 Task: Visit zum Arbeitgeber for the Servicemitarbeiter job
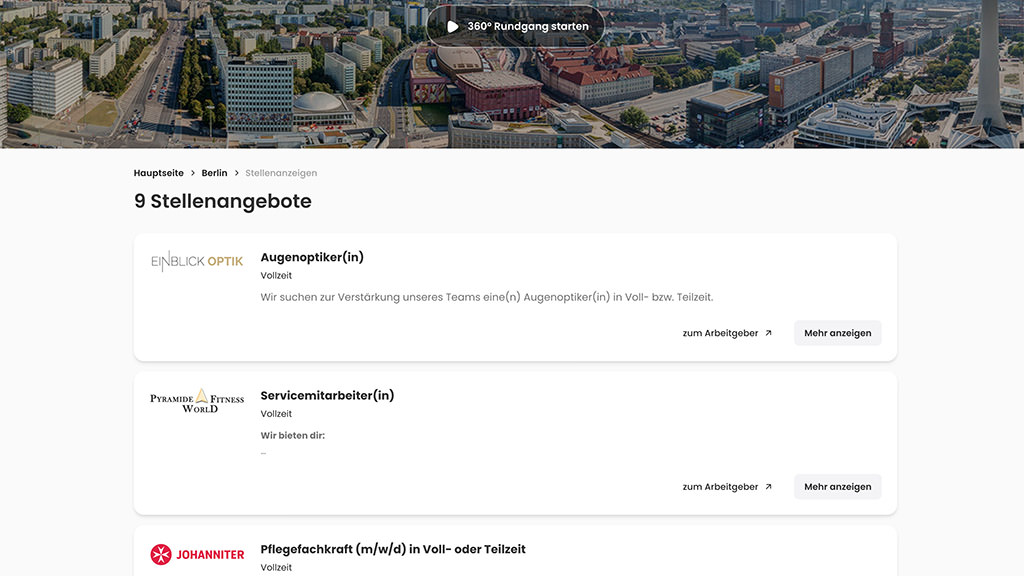(720, 487)
